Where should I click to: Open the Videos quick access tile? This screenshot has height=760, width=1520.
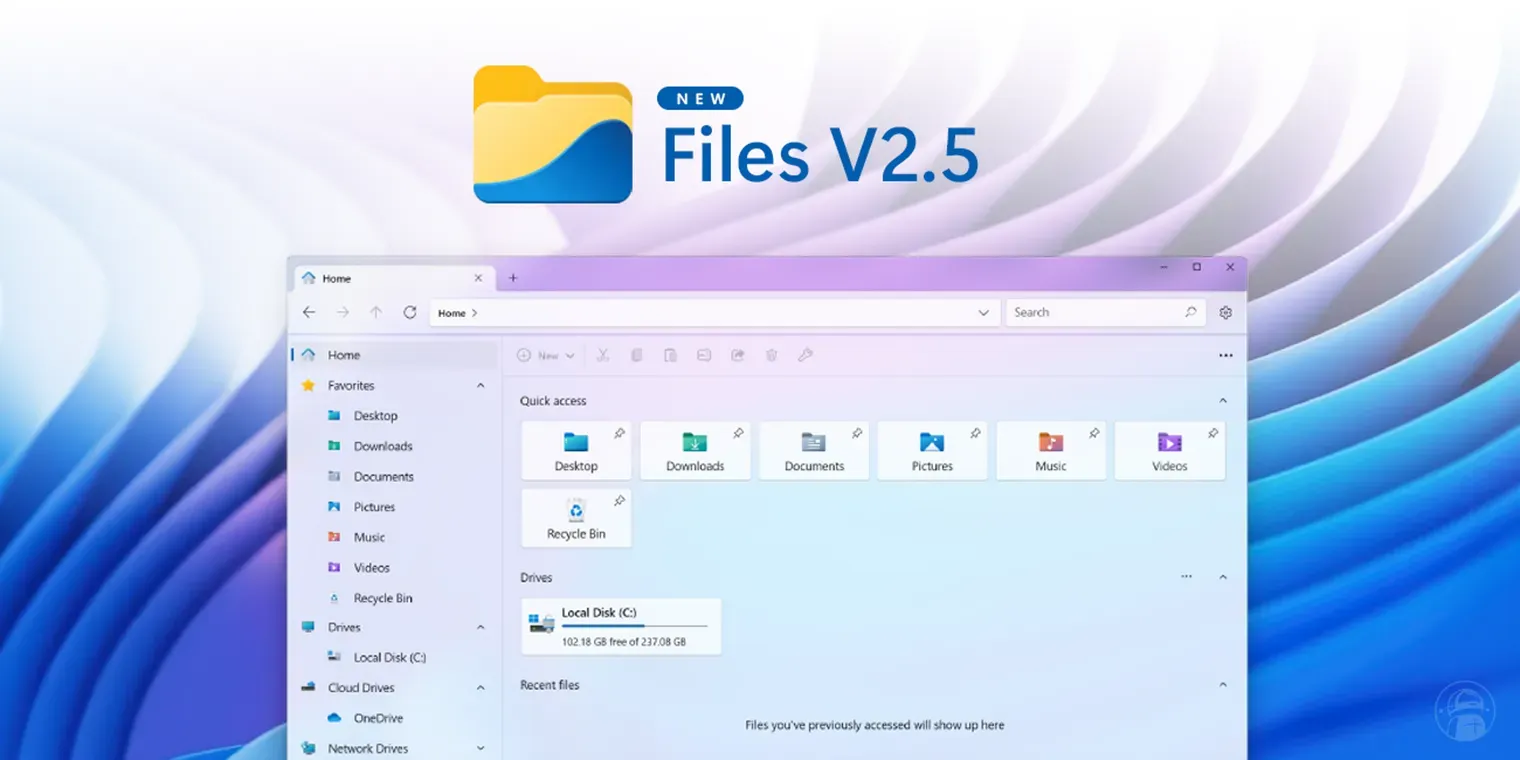[1169, 451]
